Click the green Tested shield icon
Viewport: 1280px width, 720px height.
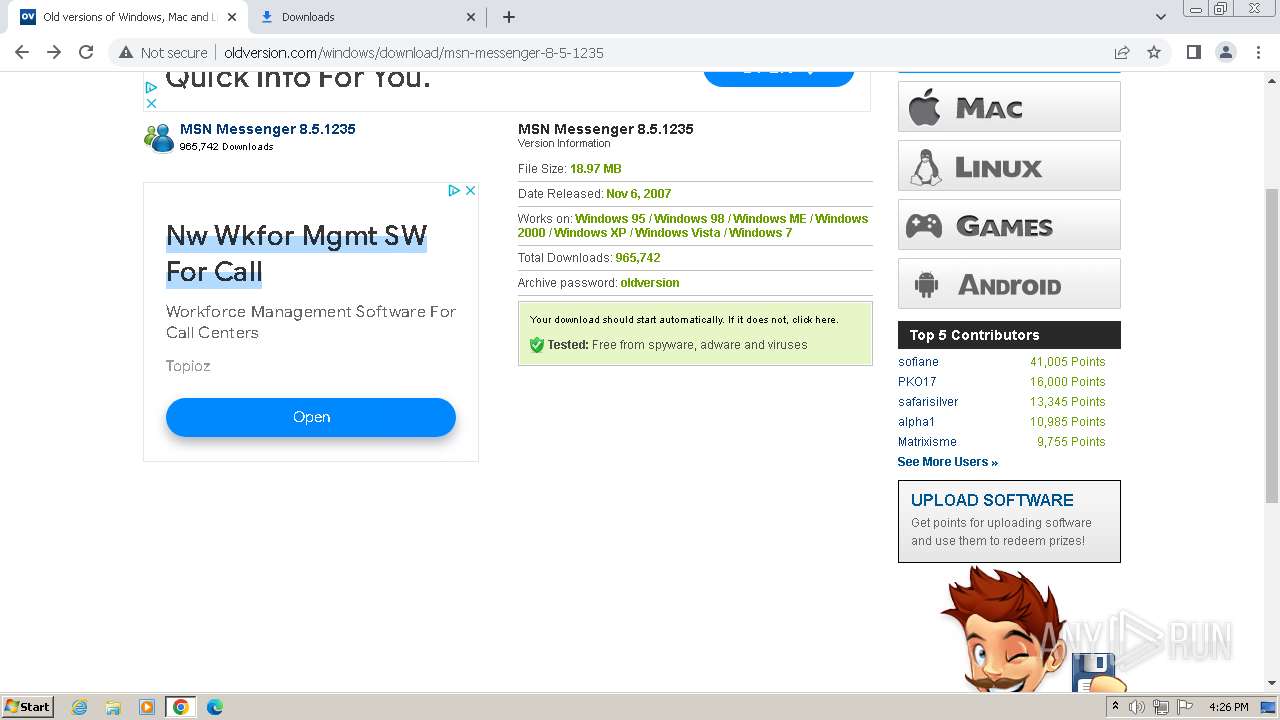537,345
